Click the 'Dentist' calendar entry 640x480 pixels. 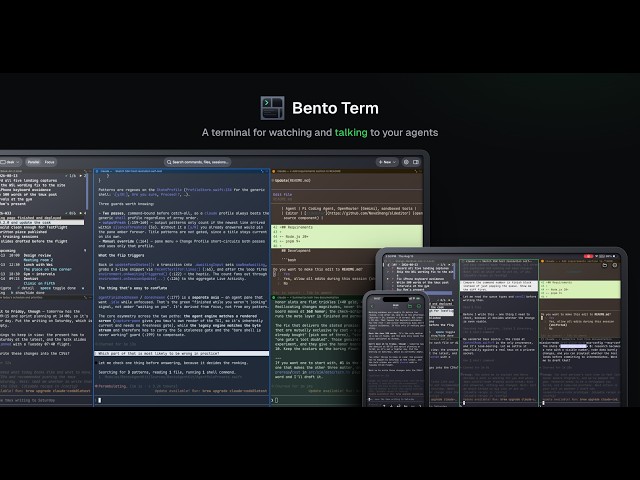click(31, 278)
